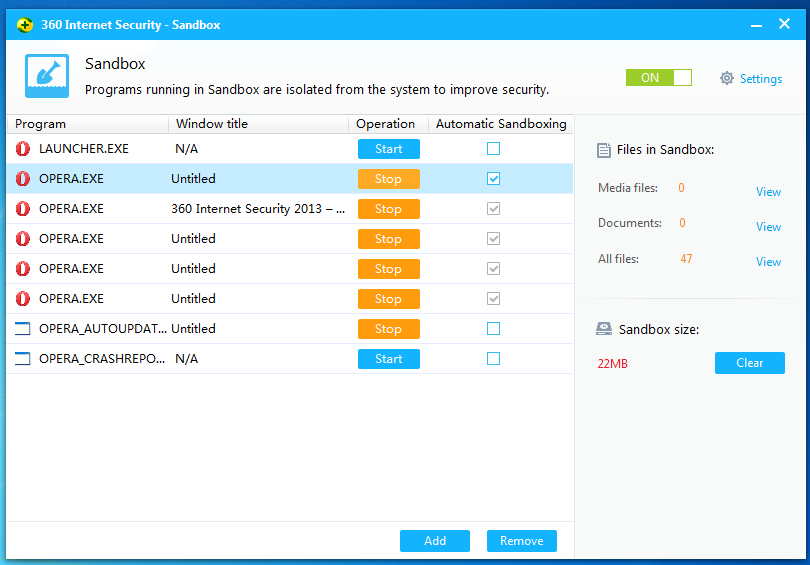Screen dimensions: 810x565
Task: Sort by Window title column header
Action: (x=258, y=124)
